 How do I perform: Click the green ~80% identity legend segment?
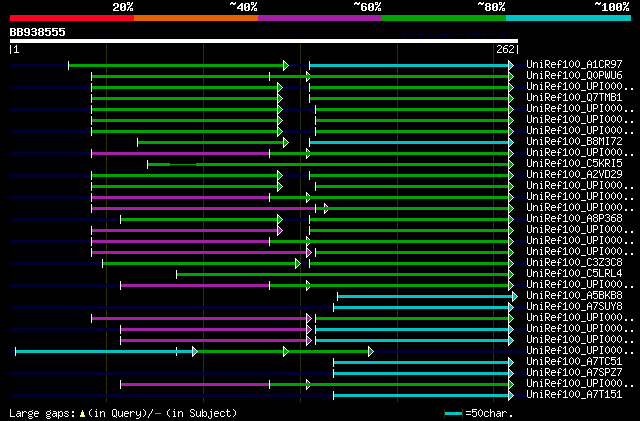point(444,18)
